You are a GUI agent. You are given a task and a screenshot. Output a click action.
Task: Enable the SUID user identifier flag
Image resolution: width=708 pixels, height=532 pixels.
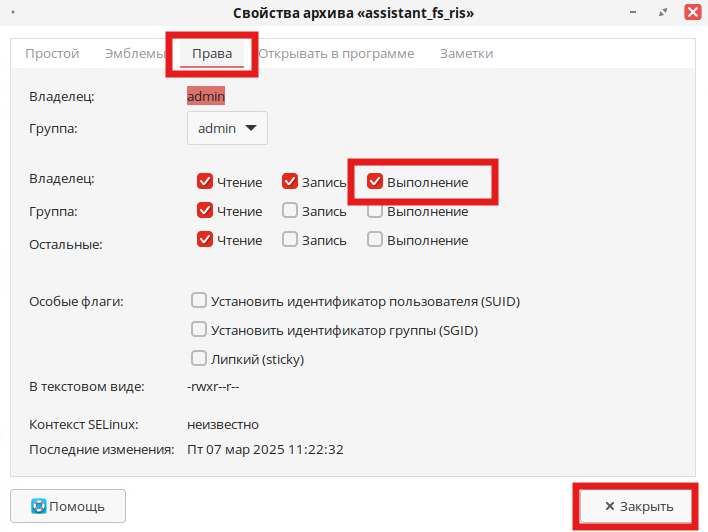pos(199,300)
